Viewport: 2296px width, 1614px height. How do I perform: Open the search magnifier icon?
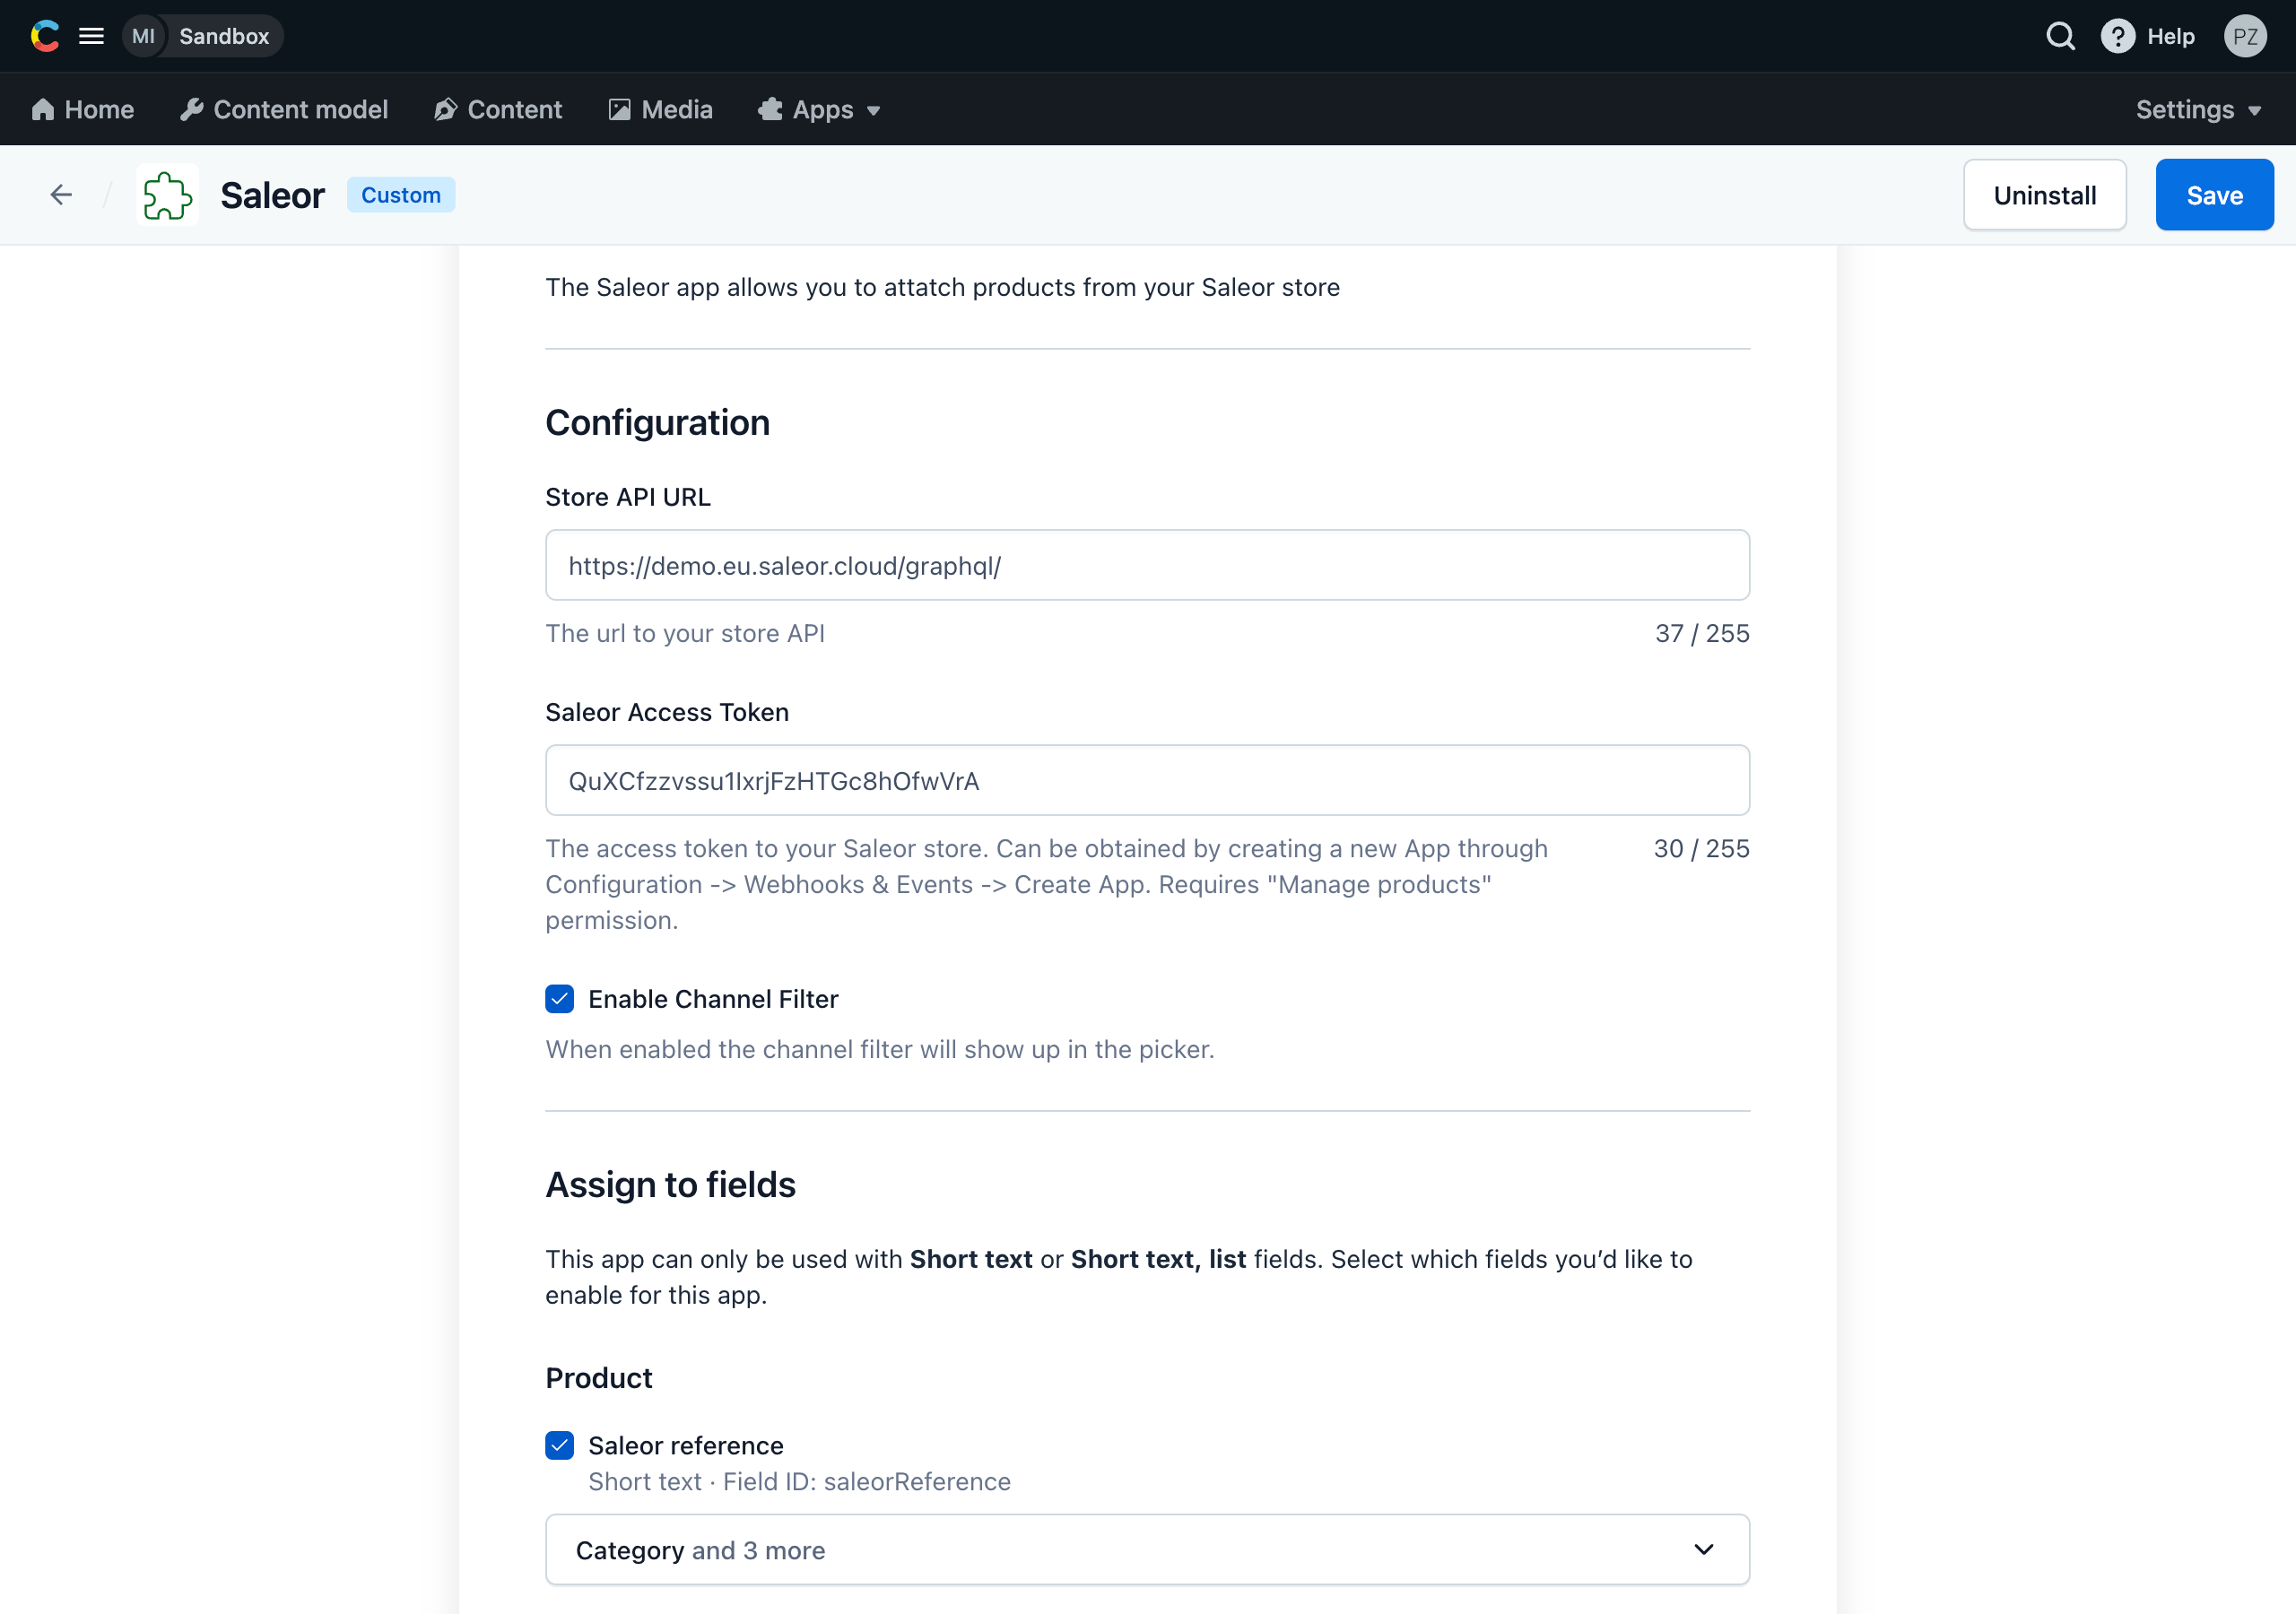pos(2060,36)
